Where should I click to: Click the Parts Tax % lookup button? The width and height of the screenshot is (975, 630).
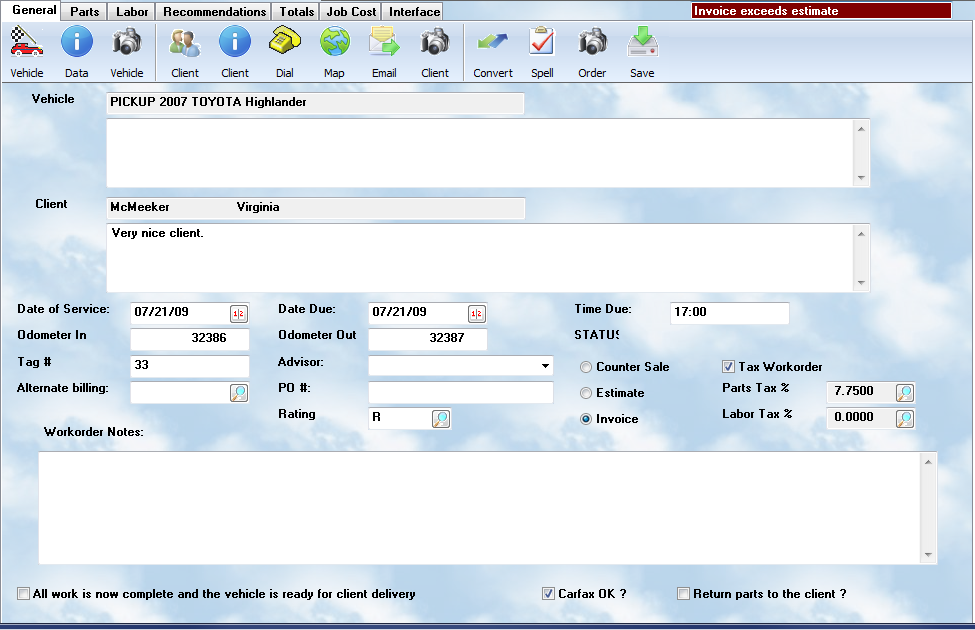(x=904, y=393)
